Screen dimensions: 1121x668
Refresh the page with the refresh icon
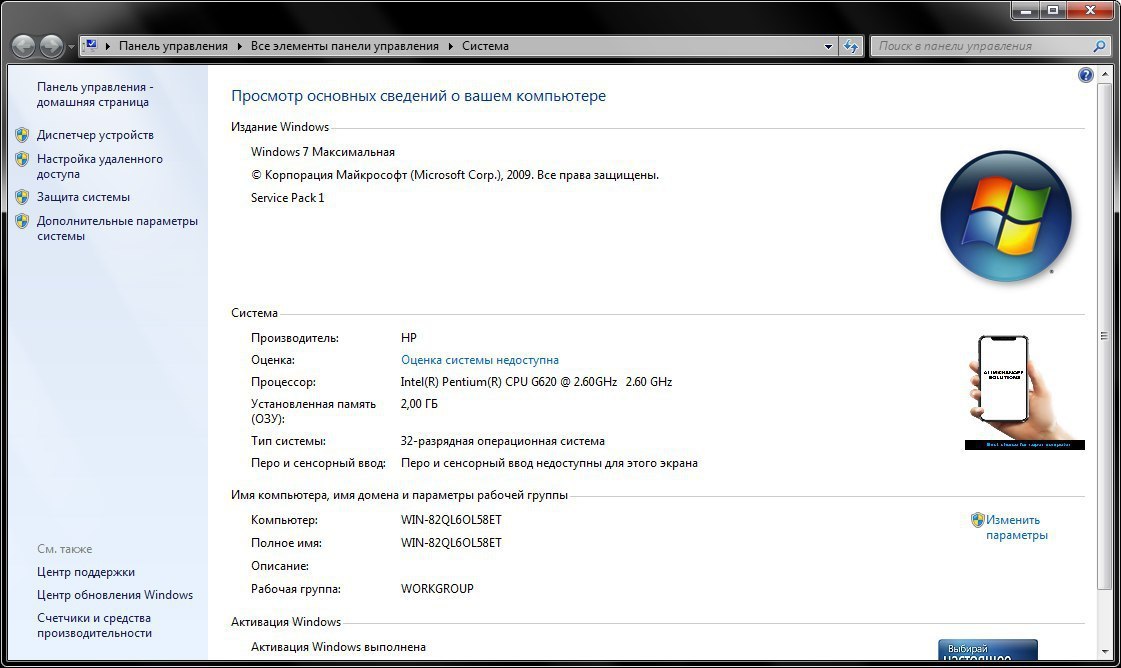tap(851, 46)
